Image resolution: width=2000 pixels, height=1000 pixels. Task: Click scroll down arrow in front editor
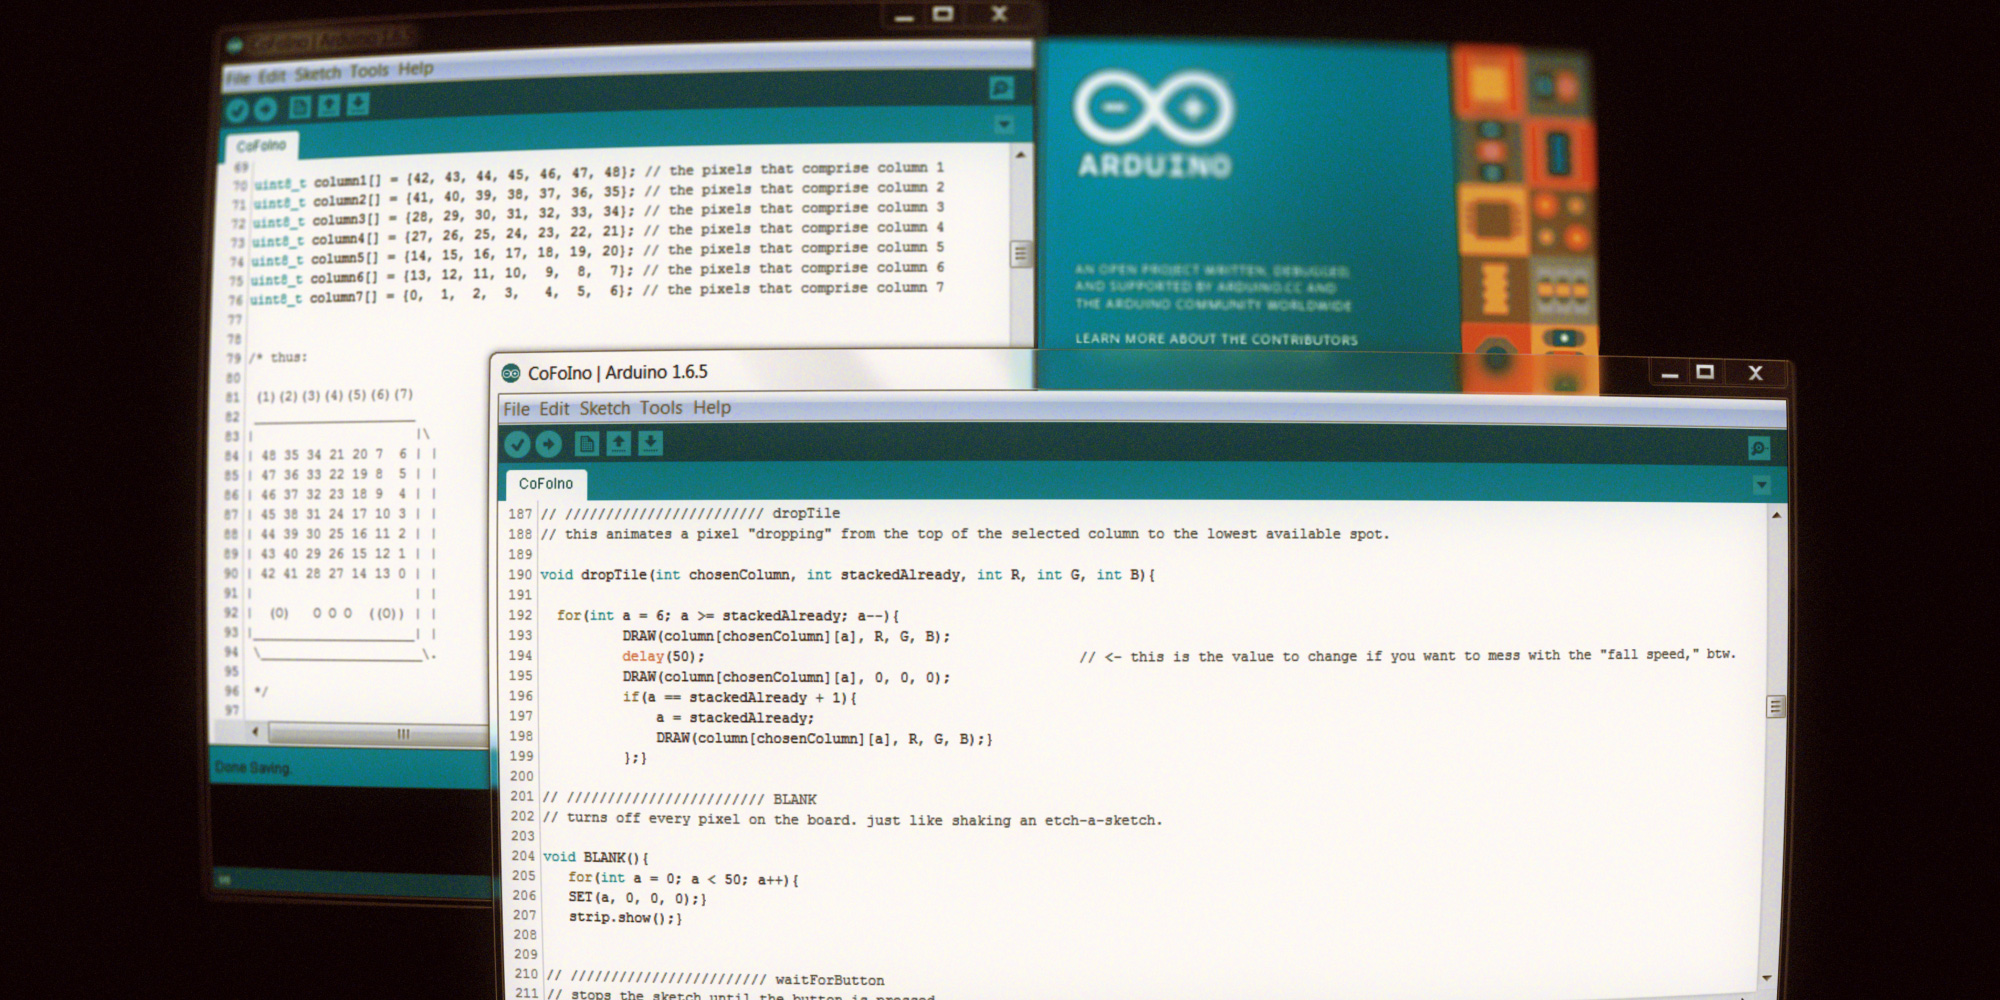[x=1767, y=978]
